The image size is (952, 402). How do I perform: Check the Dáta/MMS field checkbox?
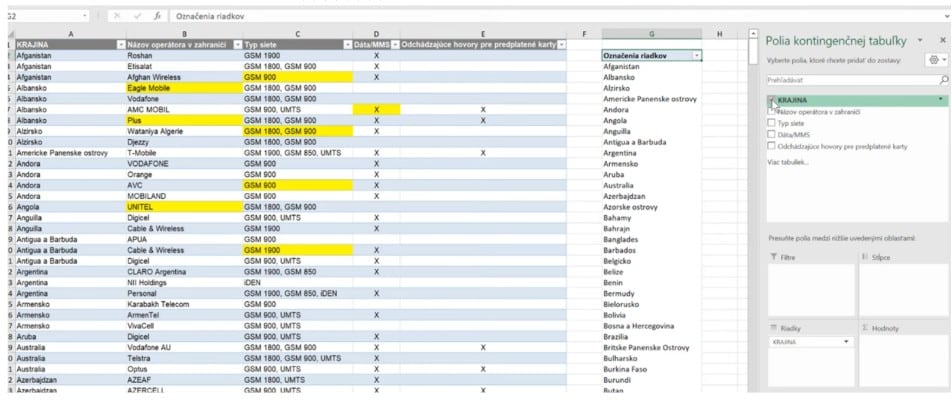point(771,134)
